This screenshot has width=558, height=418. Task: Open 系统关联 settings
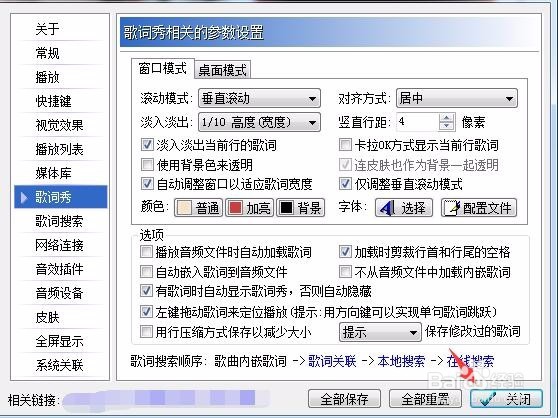tap(59, 365)
